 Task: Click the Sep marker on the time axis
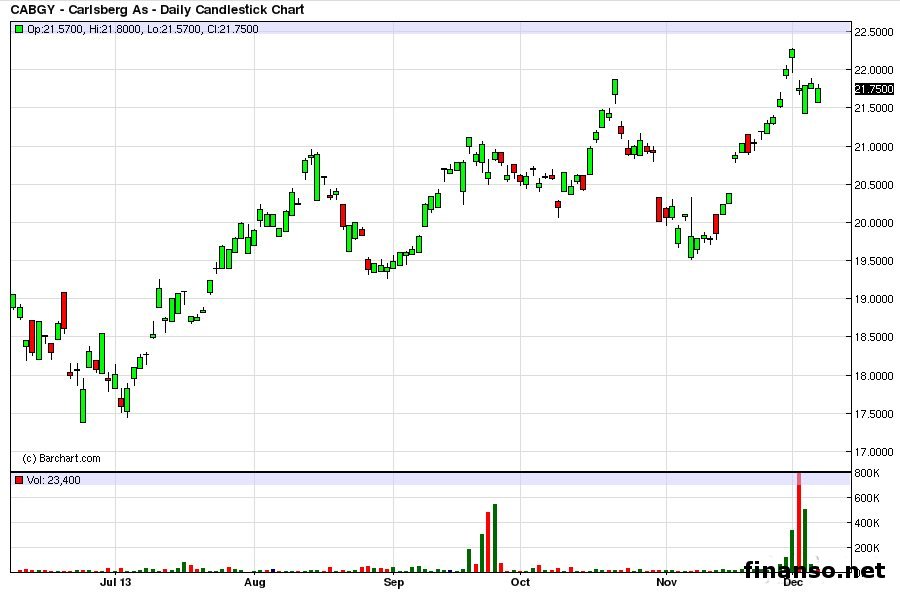coord(393,581)
